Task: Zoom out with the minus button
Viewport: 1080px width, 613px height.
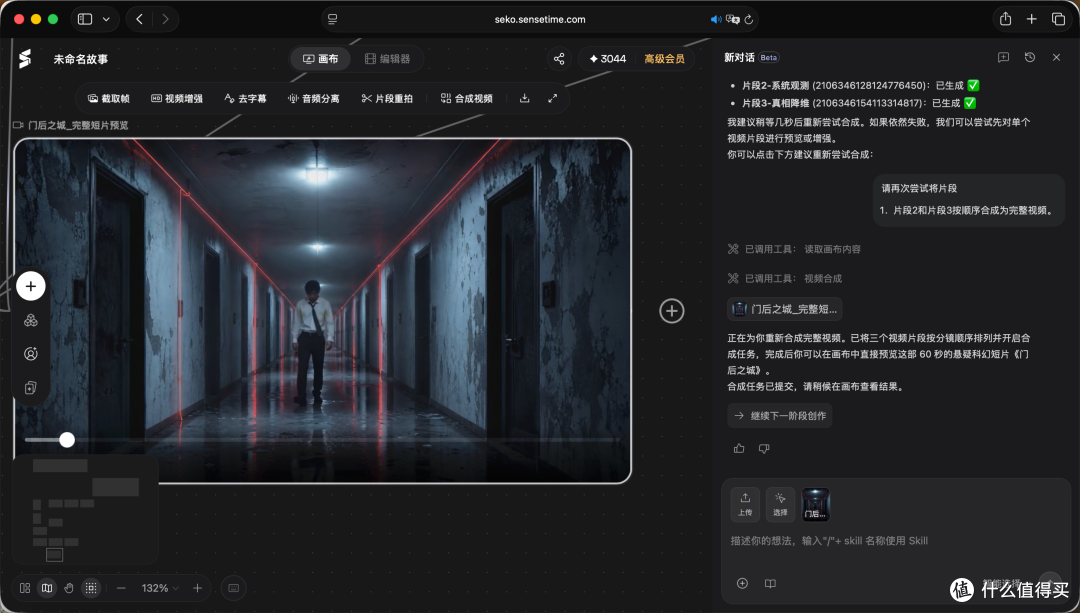Action: (121, 588)
